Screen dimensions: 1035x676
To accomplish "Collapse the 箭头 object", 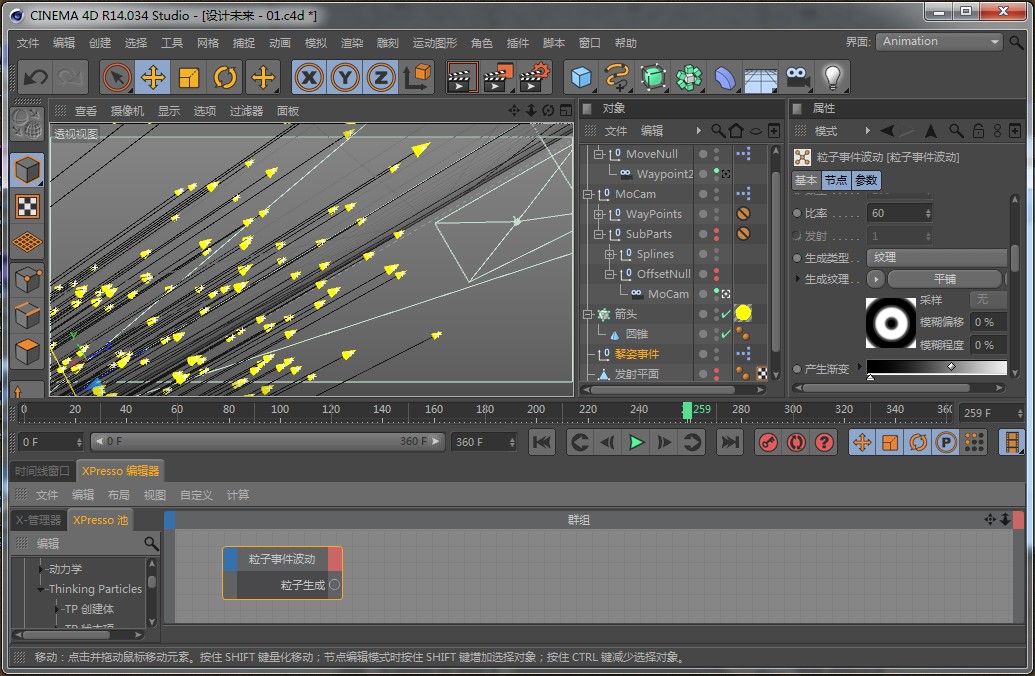I will (x=587, y=314).
